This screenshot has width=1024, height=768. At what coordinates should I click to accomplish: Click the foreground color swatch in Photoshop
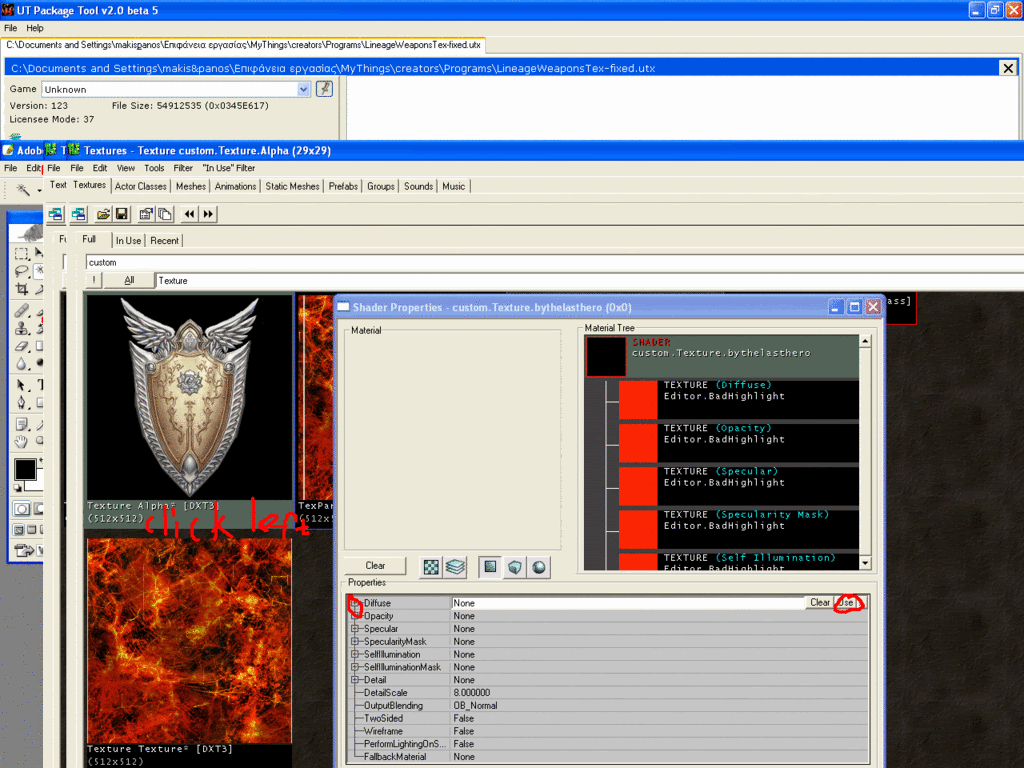[x=24, y=469]
